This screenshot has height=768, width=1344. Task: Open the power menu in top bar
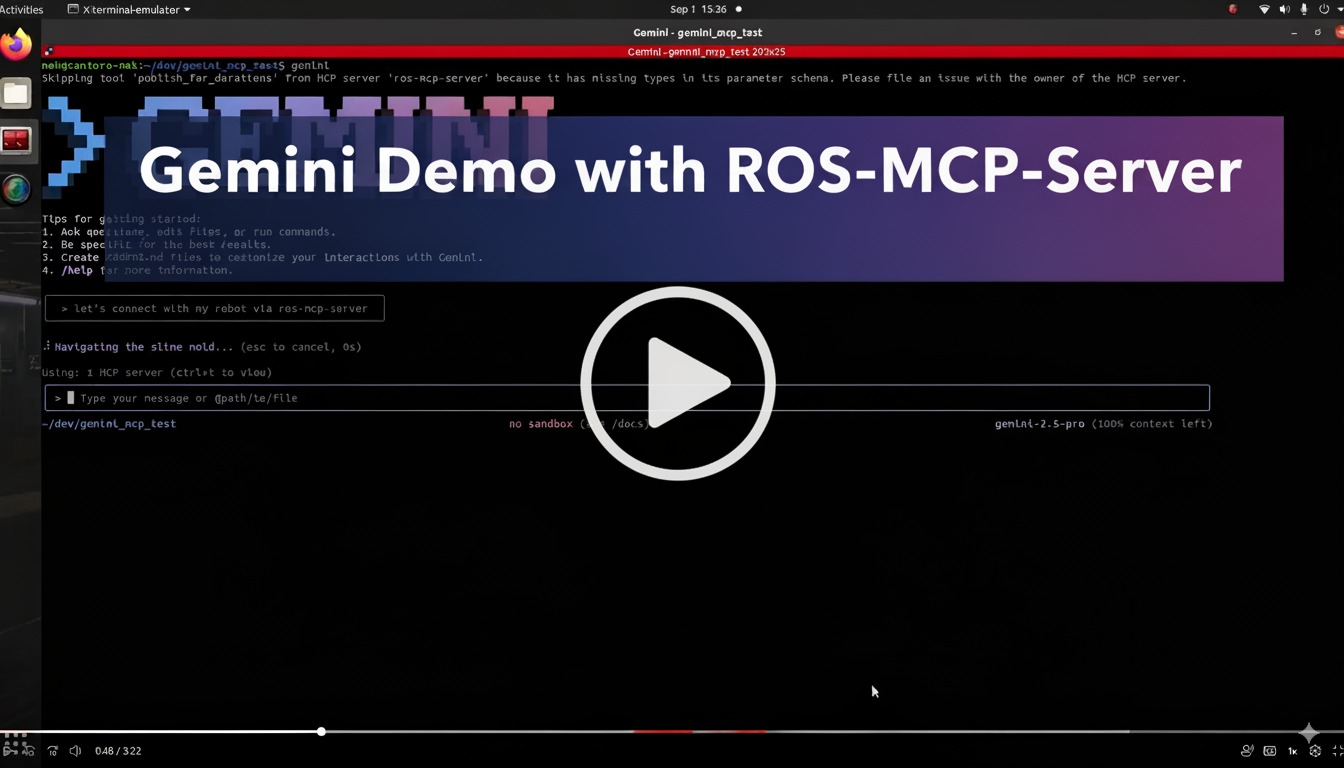tap(1324, 9)
